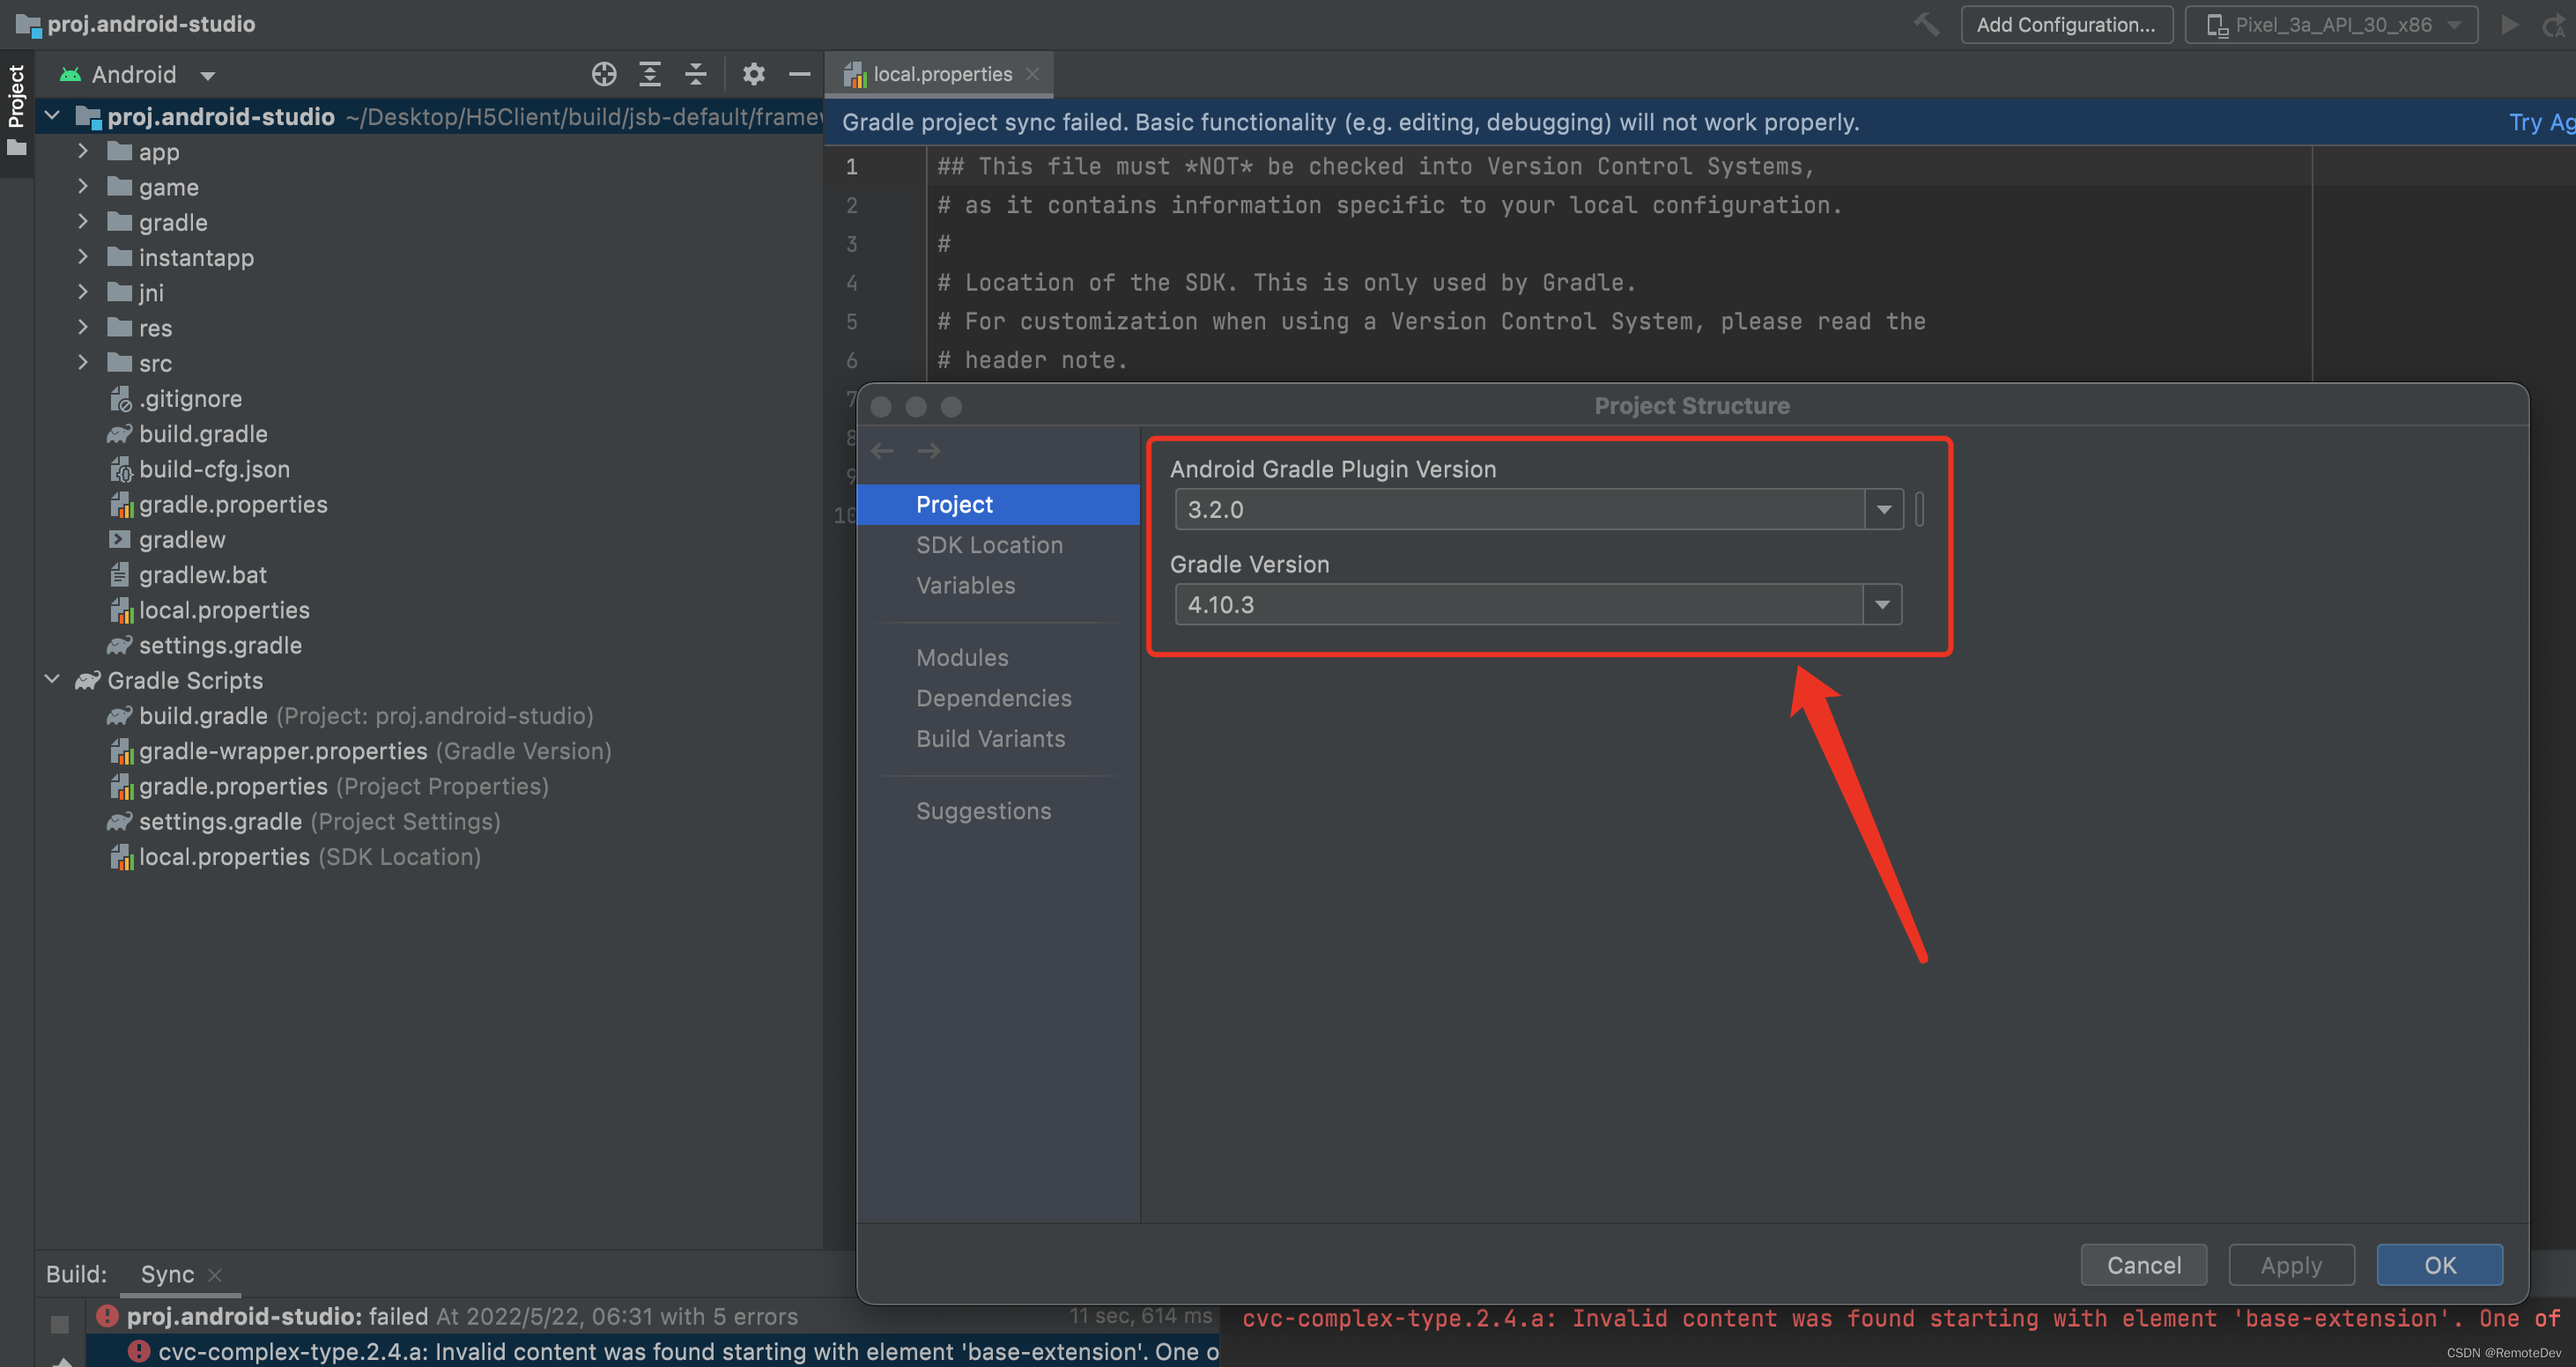Open the Android Gradle Plugin Version dropdown arrow

click(1884, 510)
